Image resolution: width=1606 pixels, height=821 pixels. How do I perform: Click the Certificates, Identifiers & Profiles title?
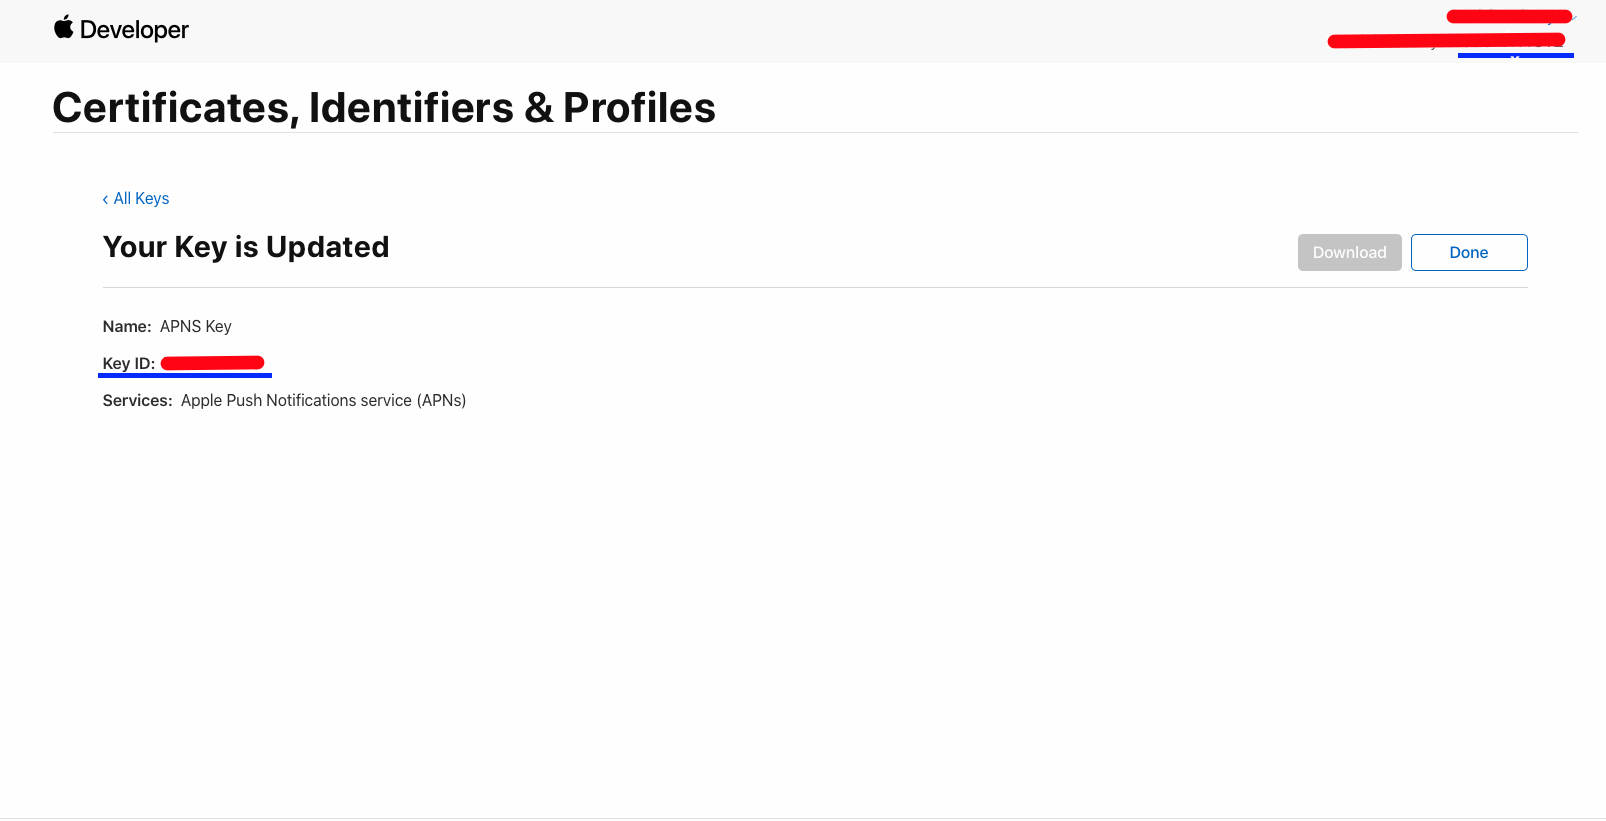(x=383, y=108)
